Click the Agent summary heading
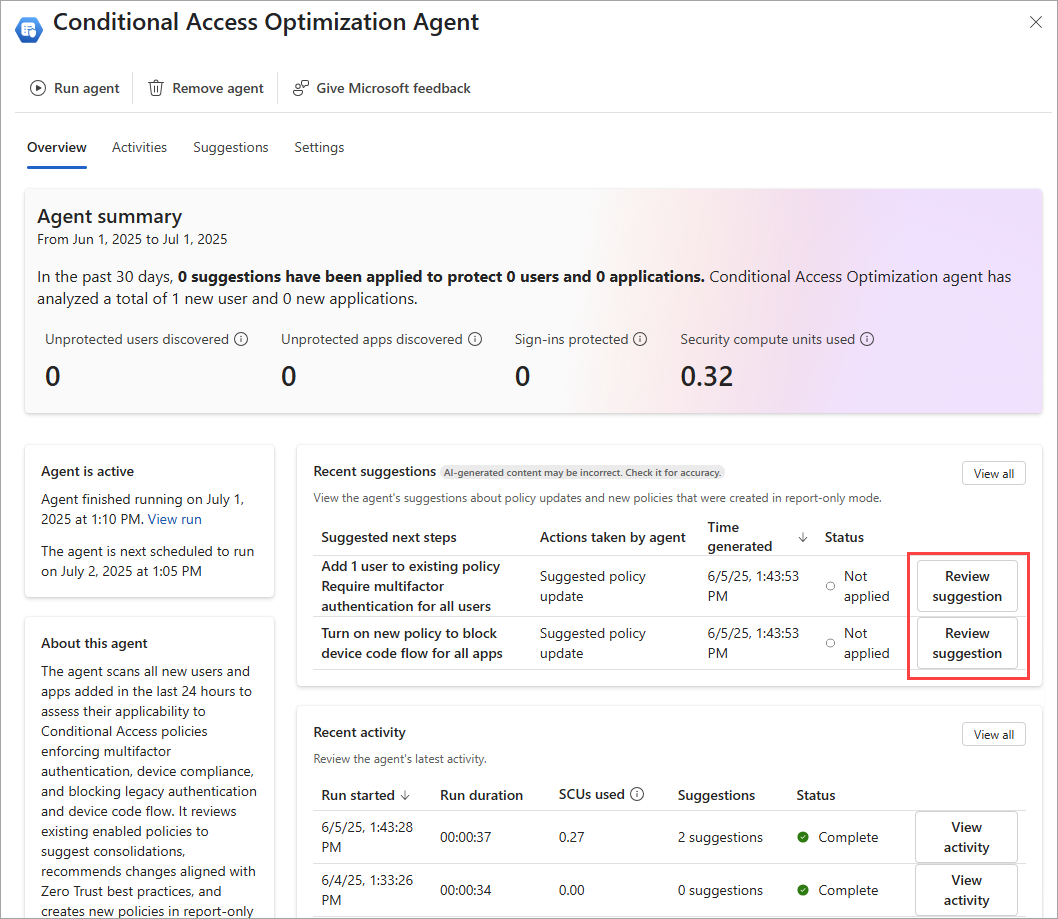 [109, 217]
